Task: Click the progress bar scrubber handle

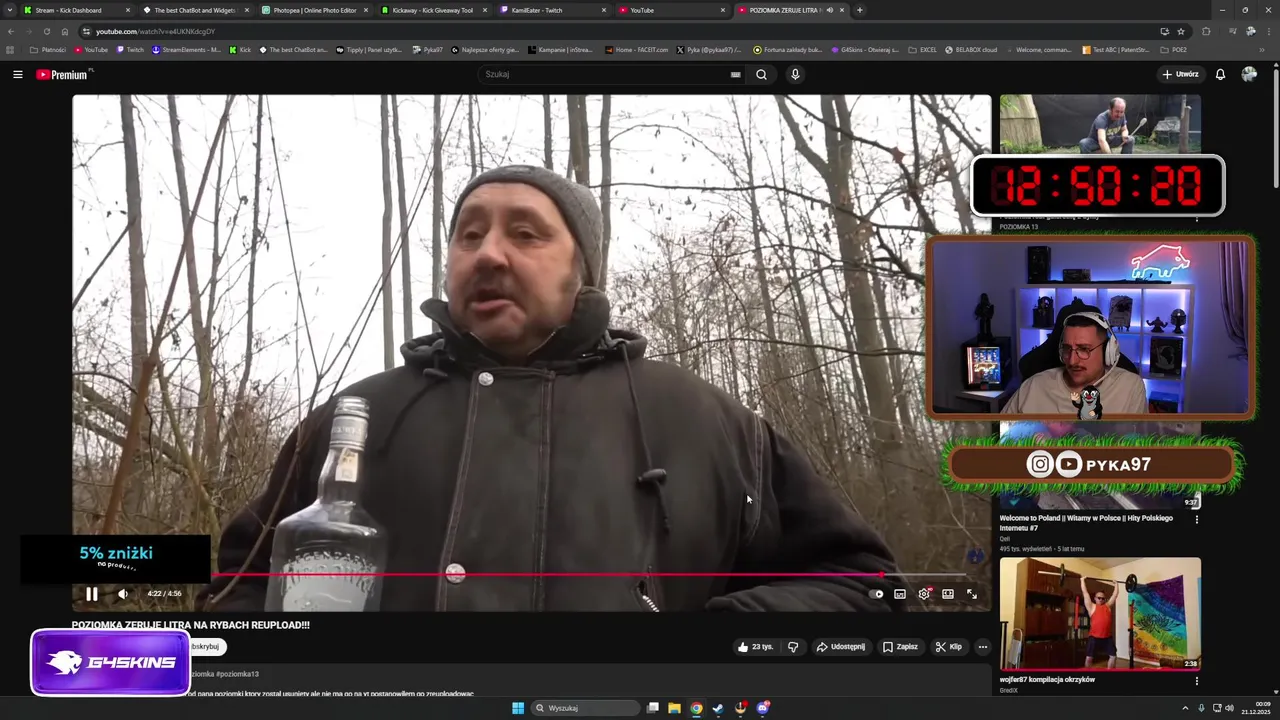Action: [x=881, y=575]
